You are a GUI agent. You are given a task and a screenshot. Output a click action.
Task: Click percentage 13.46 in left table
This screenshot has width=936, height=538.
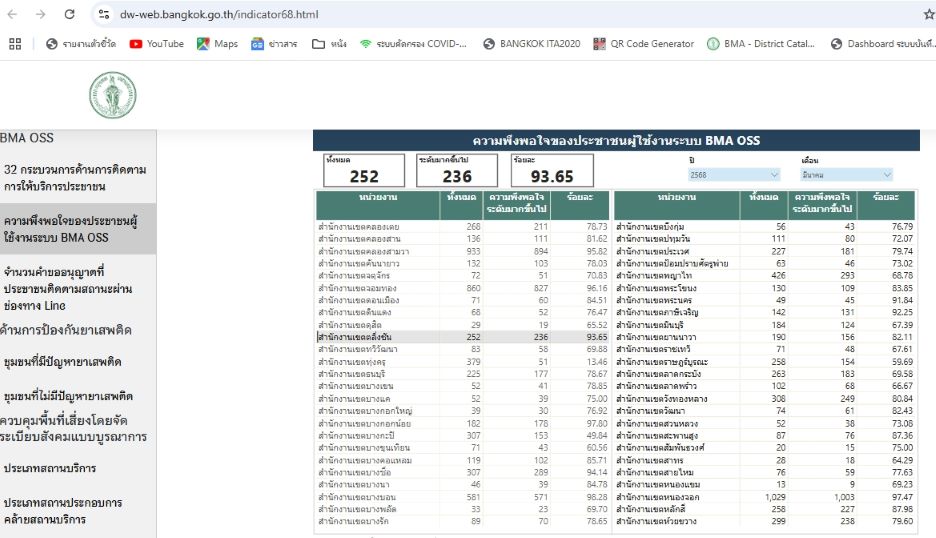tap(597, 361)
